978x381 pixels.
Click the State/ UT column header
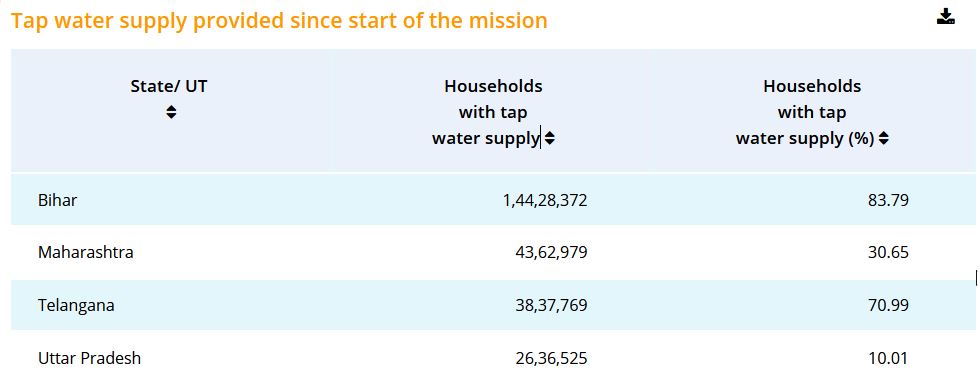tap(169, 86)
